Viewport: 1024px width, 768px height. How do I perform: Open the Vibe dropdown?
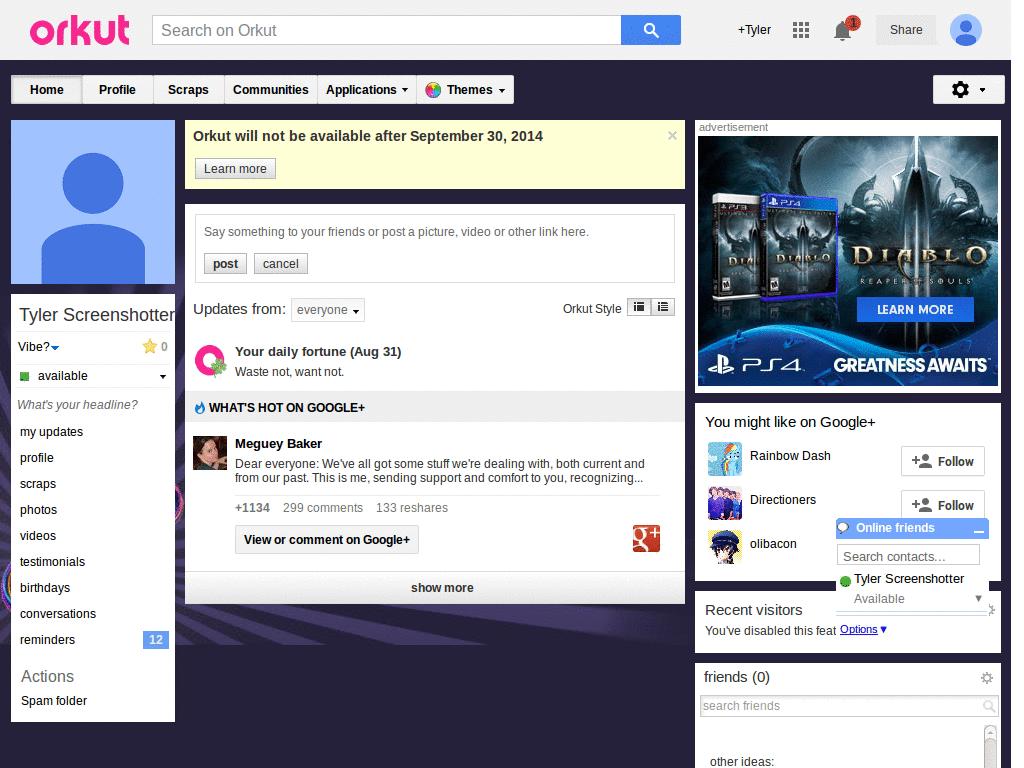pyautogui.click(x=39, y=347)
